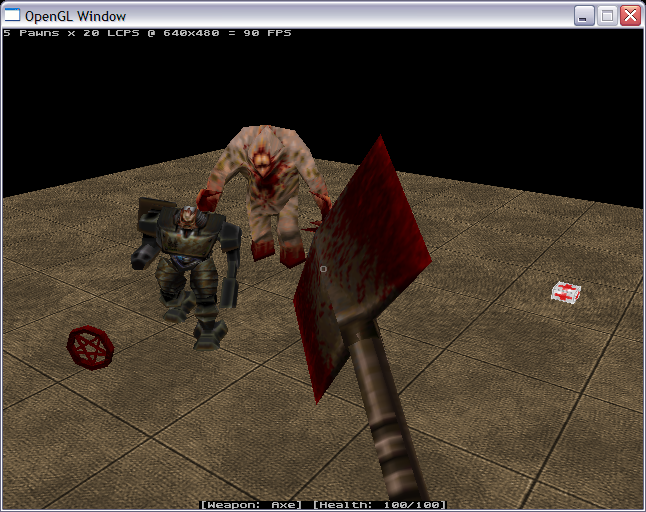Click the armored soldier's foot
The height and width of the screenshot is (512, 646).
[207, 336]
